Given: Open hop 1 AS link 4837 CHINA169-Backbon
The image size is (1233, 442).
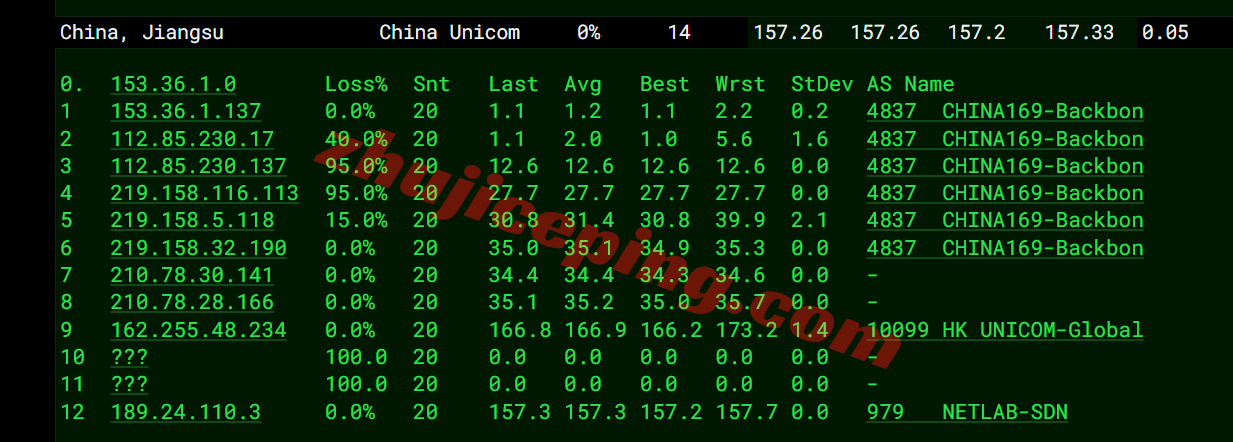Looking at the screenshot, I should tap(1005, 111).
